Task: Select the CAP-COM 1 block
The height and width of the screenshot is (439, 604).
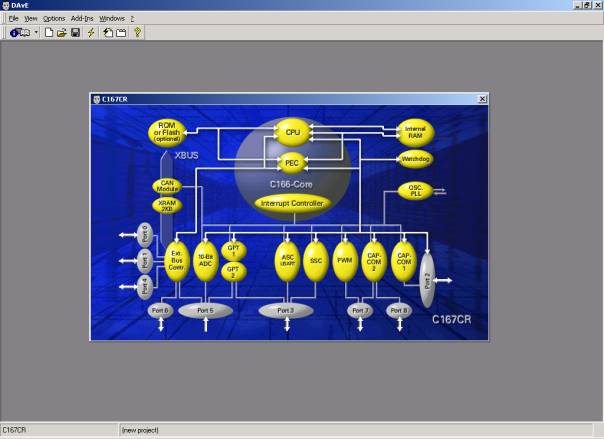Action: [404, 261]
